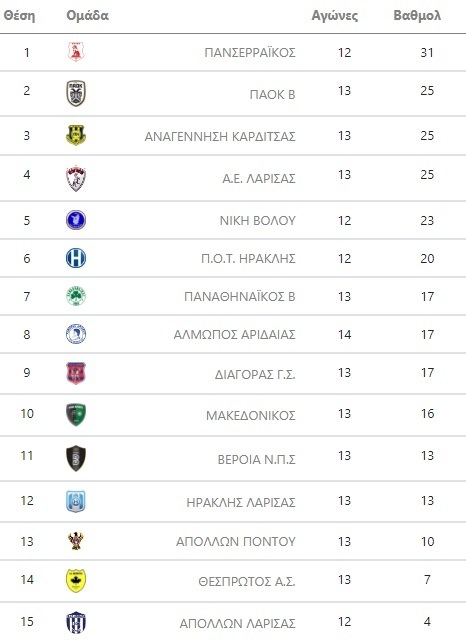Click the Π.Ο.Τ. Ηρακλής H logo
Image resolution: width=466 pixels, height=641 pixels.
tap(76, 258)
